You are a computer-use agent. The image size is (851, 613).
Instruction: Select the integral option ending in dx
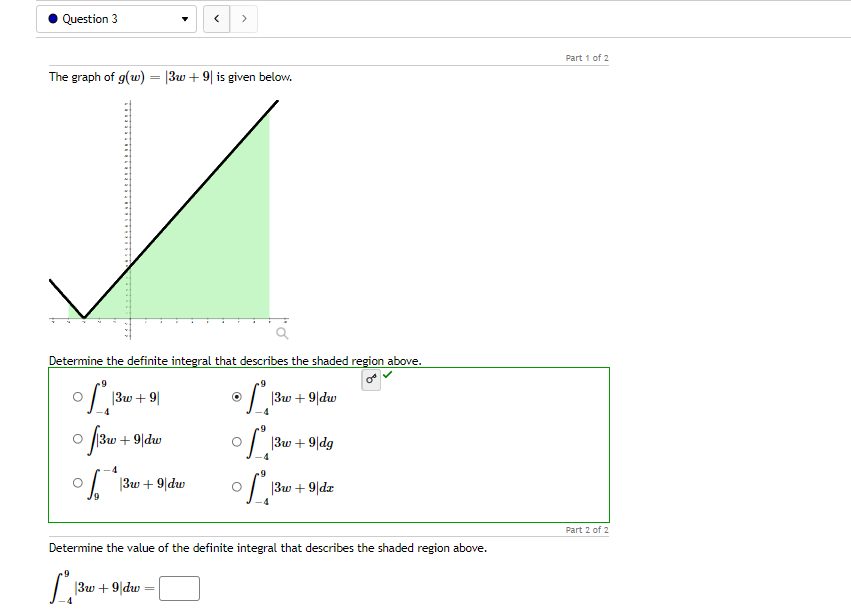[237, 487]
